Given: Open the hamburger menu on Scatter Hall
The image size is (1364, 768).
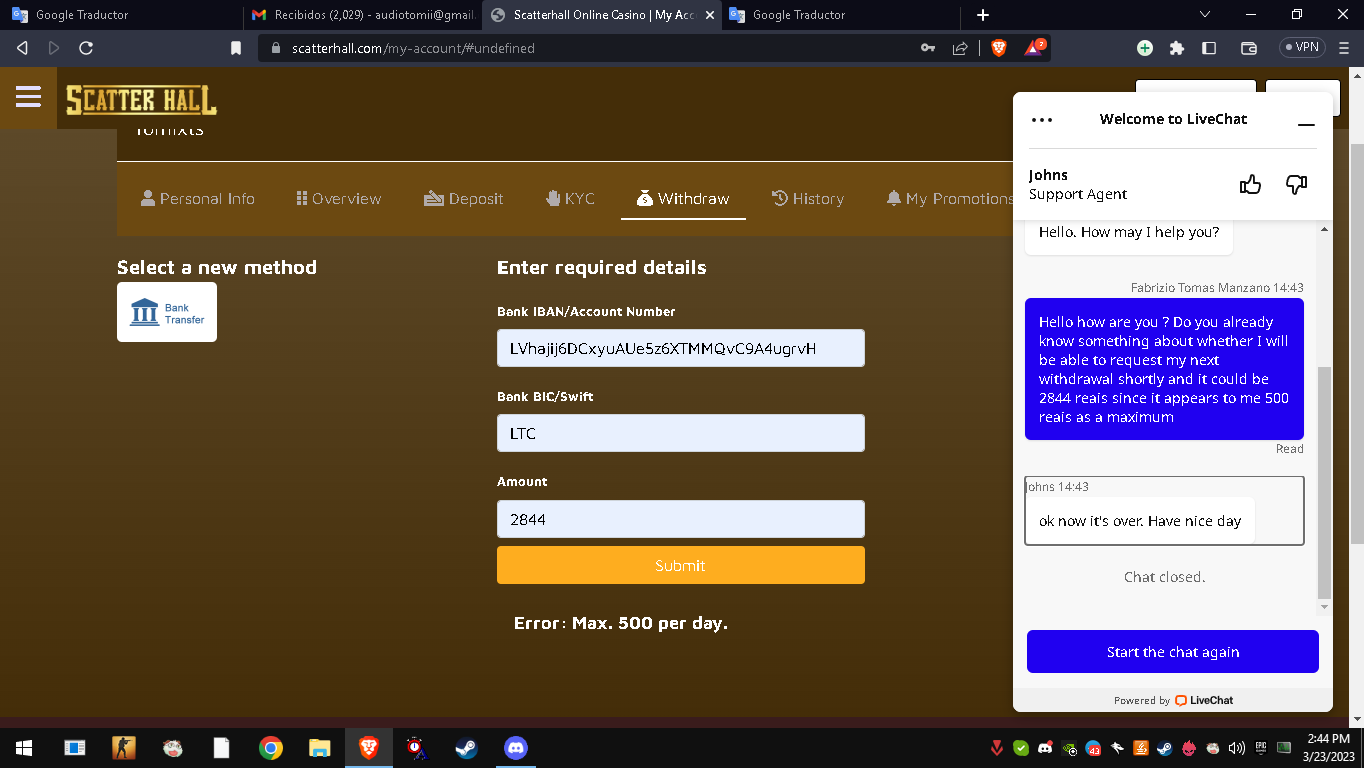Looking at the screenshot, I should pyautogui.click(x=28, y=97).
